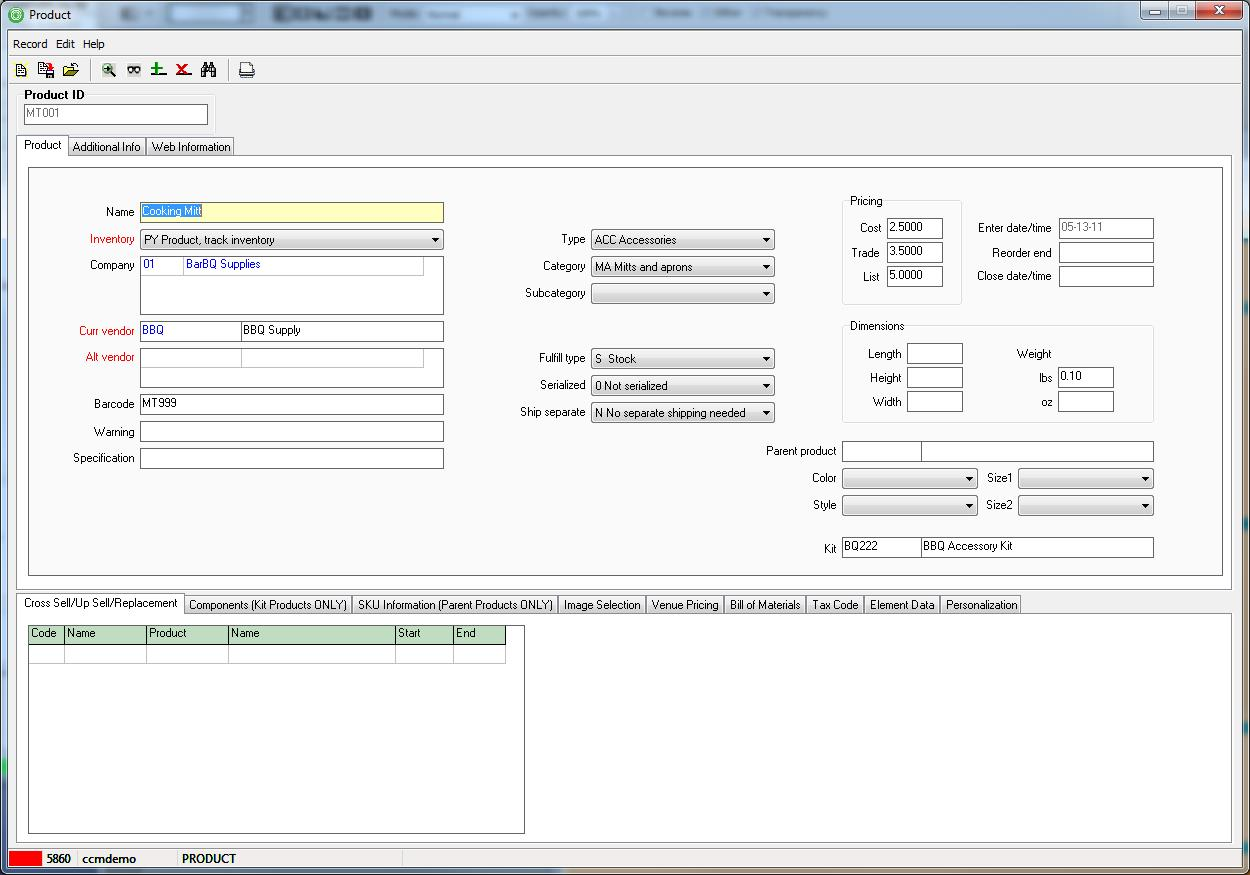The image size is (1250, 875).
Task: Click the Name field Cooking Mitt
Action: click(292, 212)
